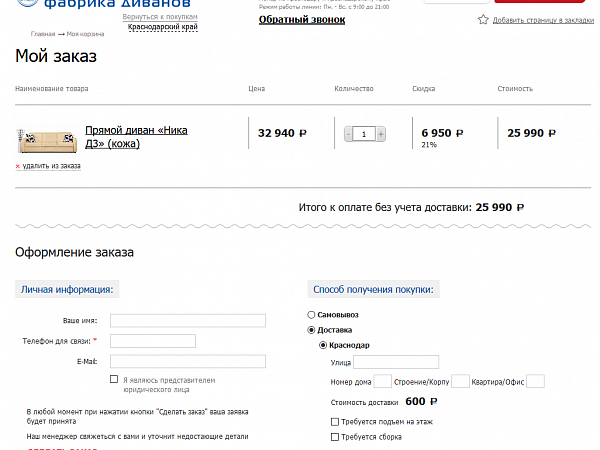This screenshot has height=450, width=600.
Task: Open the Прямой диван Ника Д3 product link
Action: pos(136,137)
